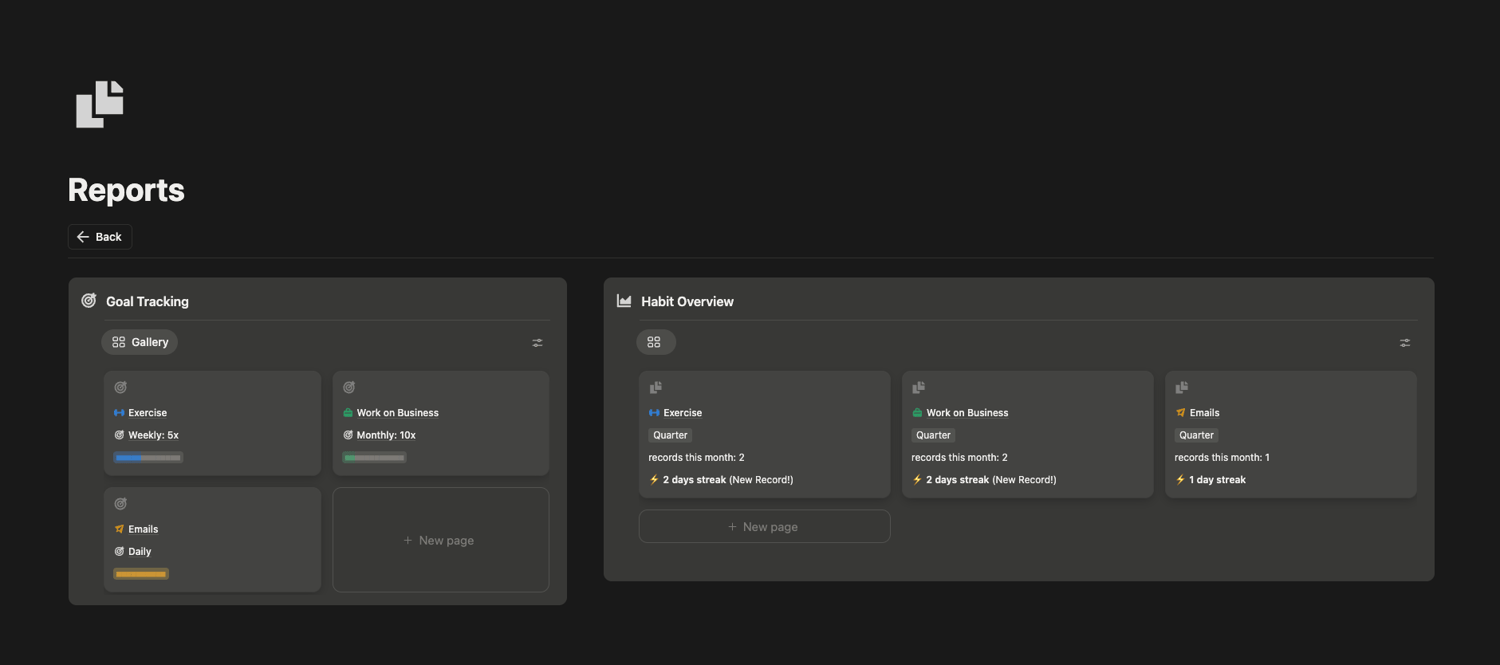Click page icon on Work on Business habit card

[x=919, y=388]
